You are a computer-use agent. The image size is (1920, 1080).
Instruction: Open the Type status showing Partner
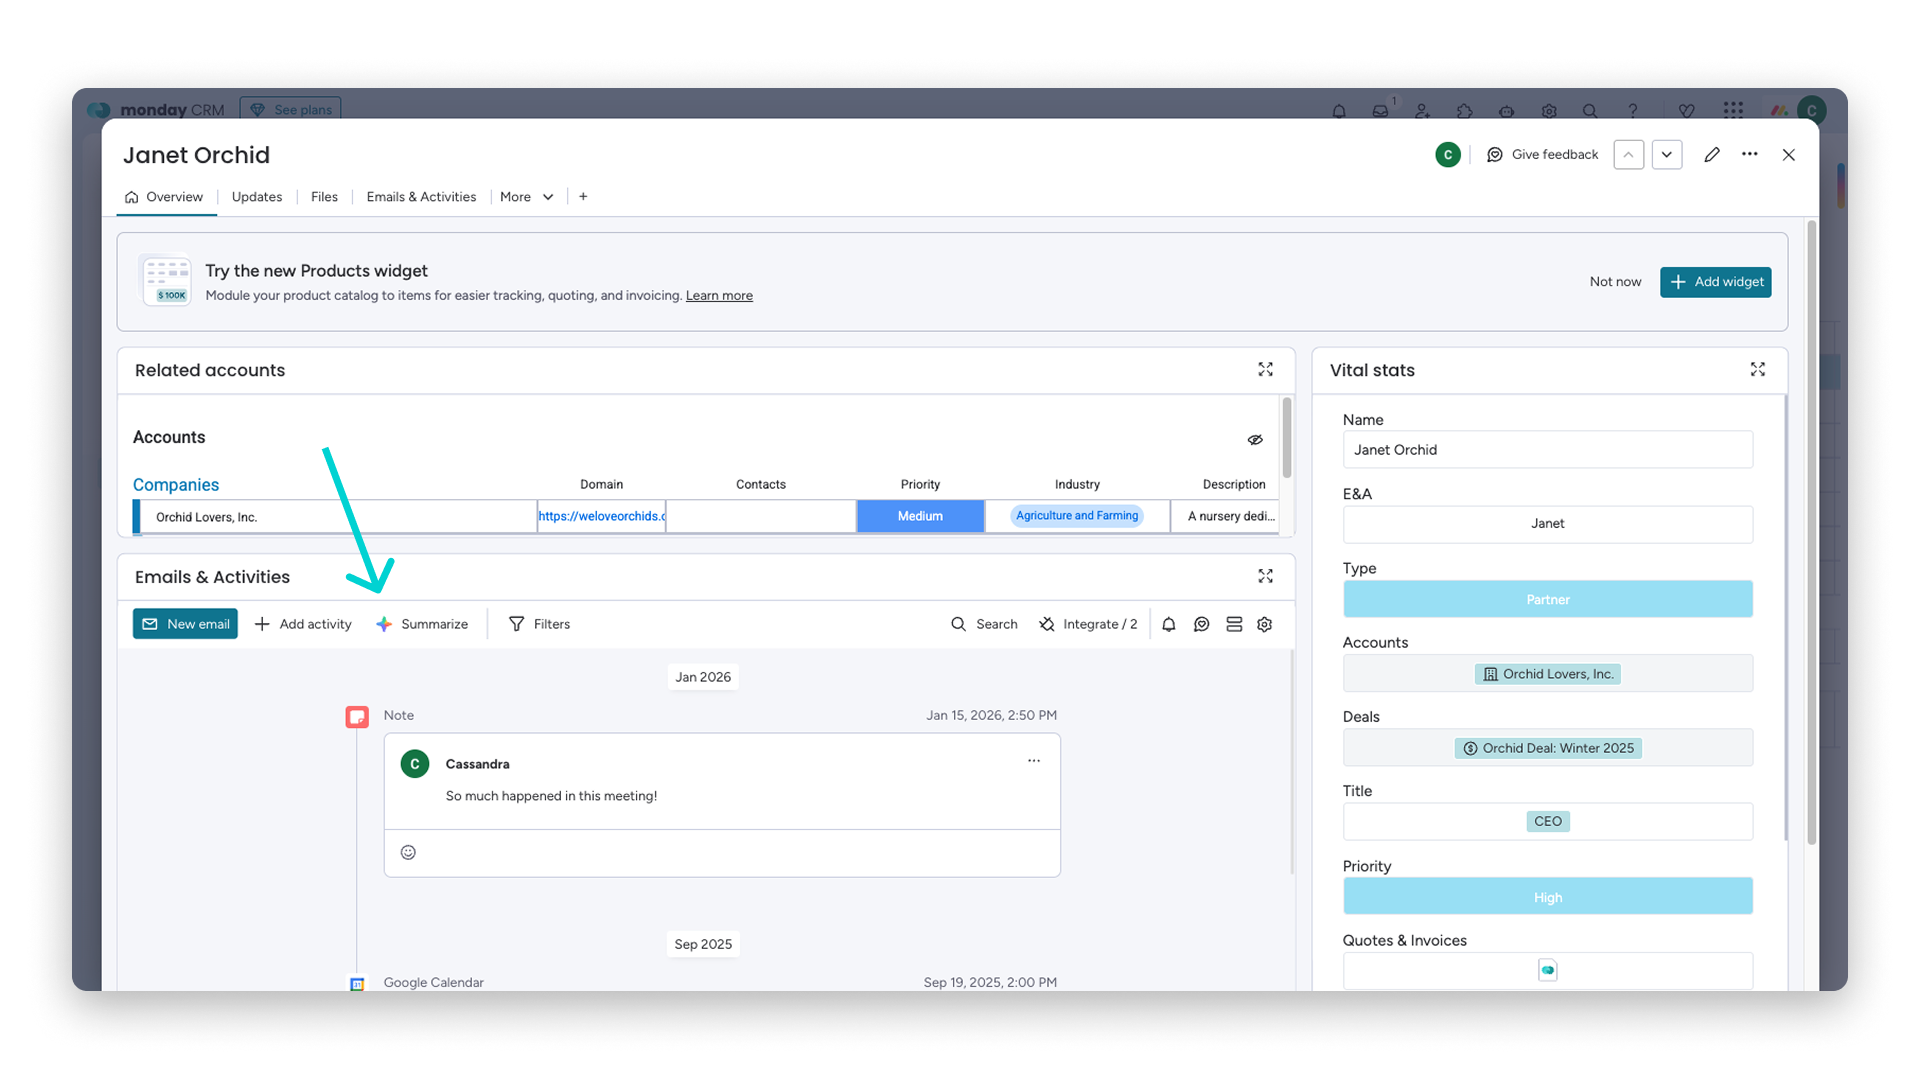pos(1548,599)
